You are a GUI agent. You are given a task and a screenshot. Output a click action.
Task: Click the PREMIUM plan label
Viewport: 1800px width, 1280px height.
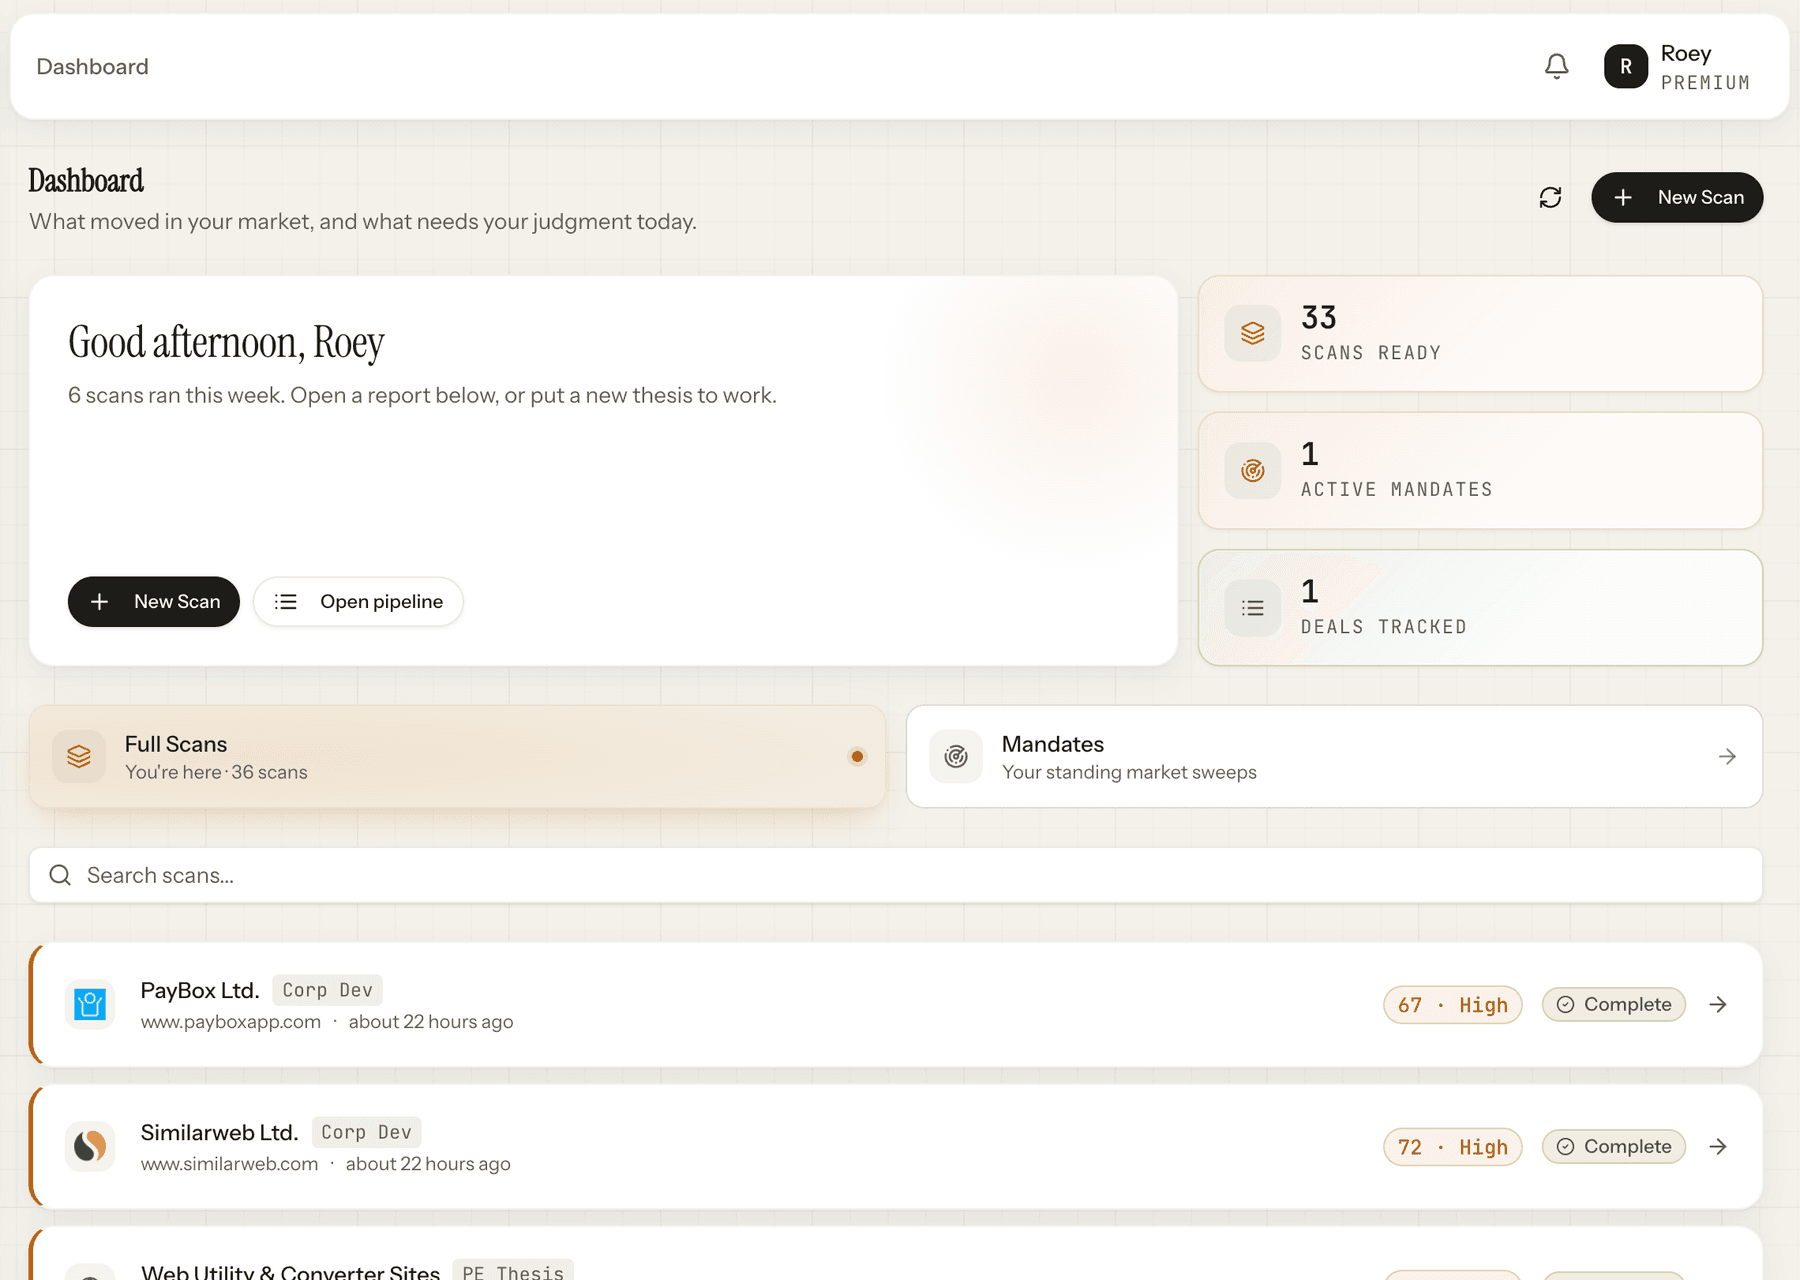pyautogui.click(x=1705, y=83)
